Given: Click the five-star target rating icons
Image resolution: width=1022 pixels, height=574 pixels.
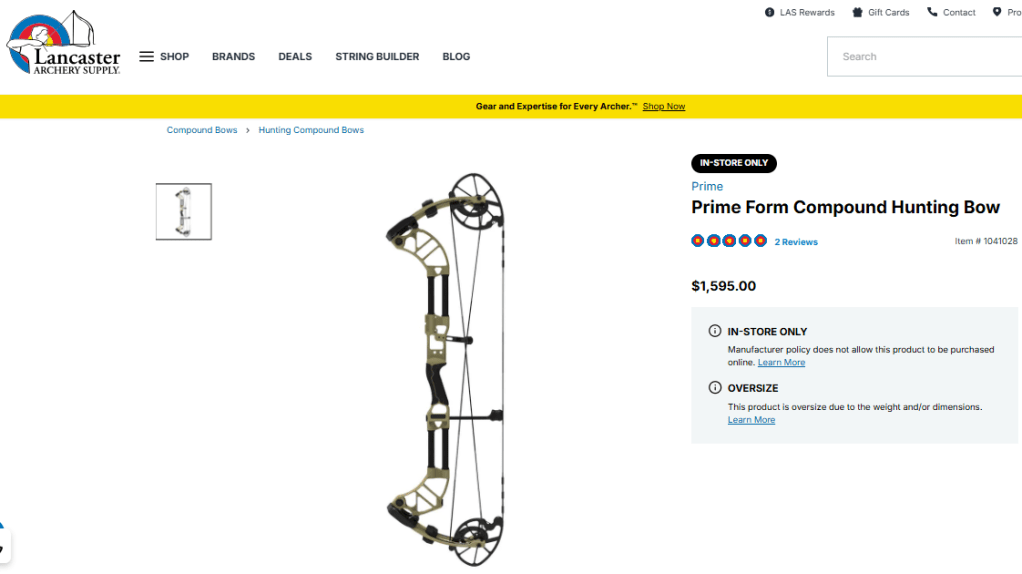Looking at the screenshot, I should pyautogui.click(x=729, y=241).
